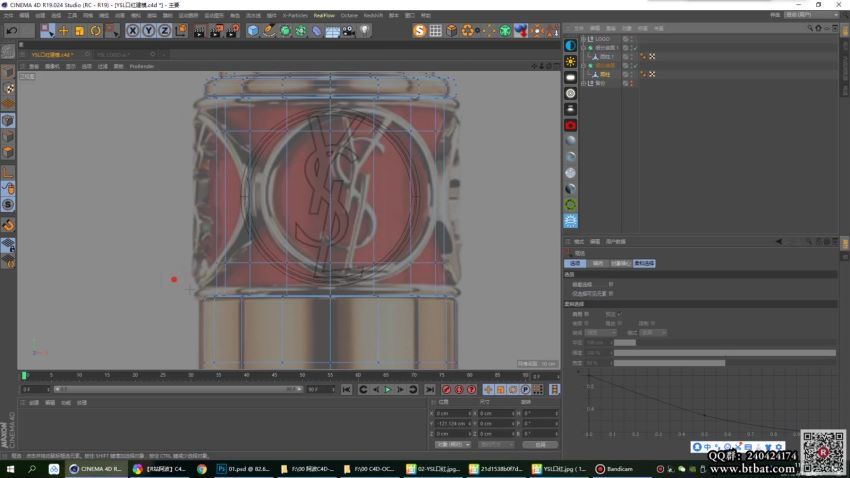The height and width of the screenshot is (478, 850).
Task: Open the falloff mode dropdown in attributes
Action: click(601, 332)
